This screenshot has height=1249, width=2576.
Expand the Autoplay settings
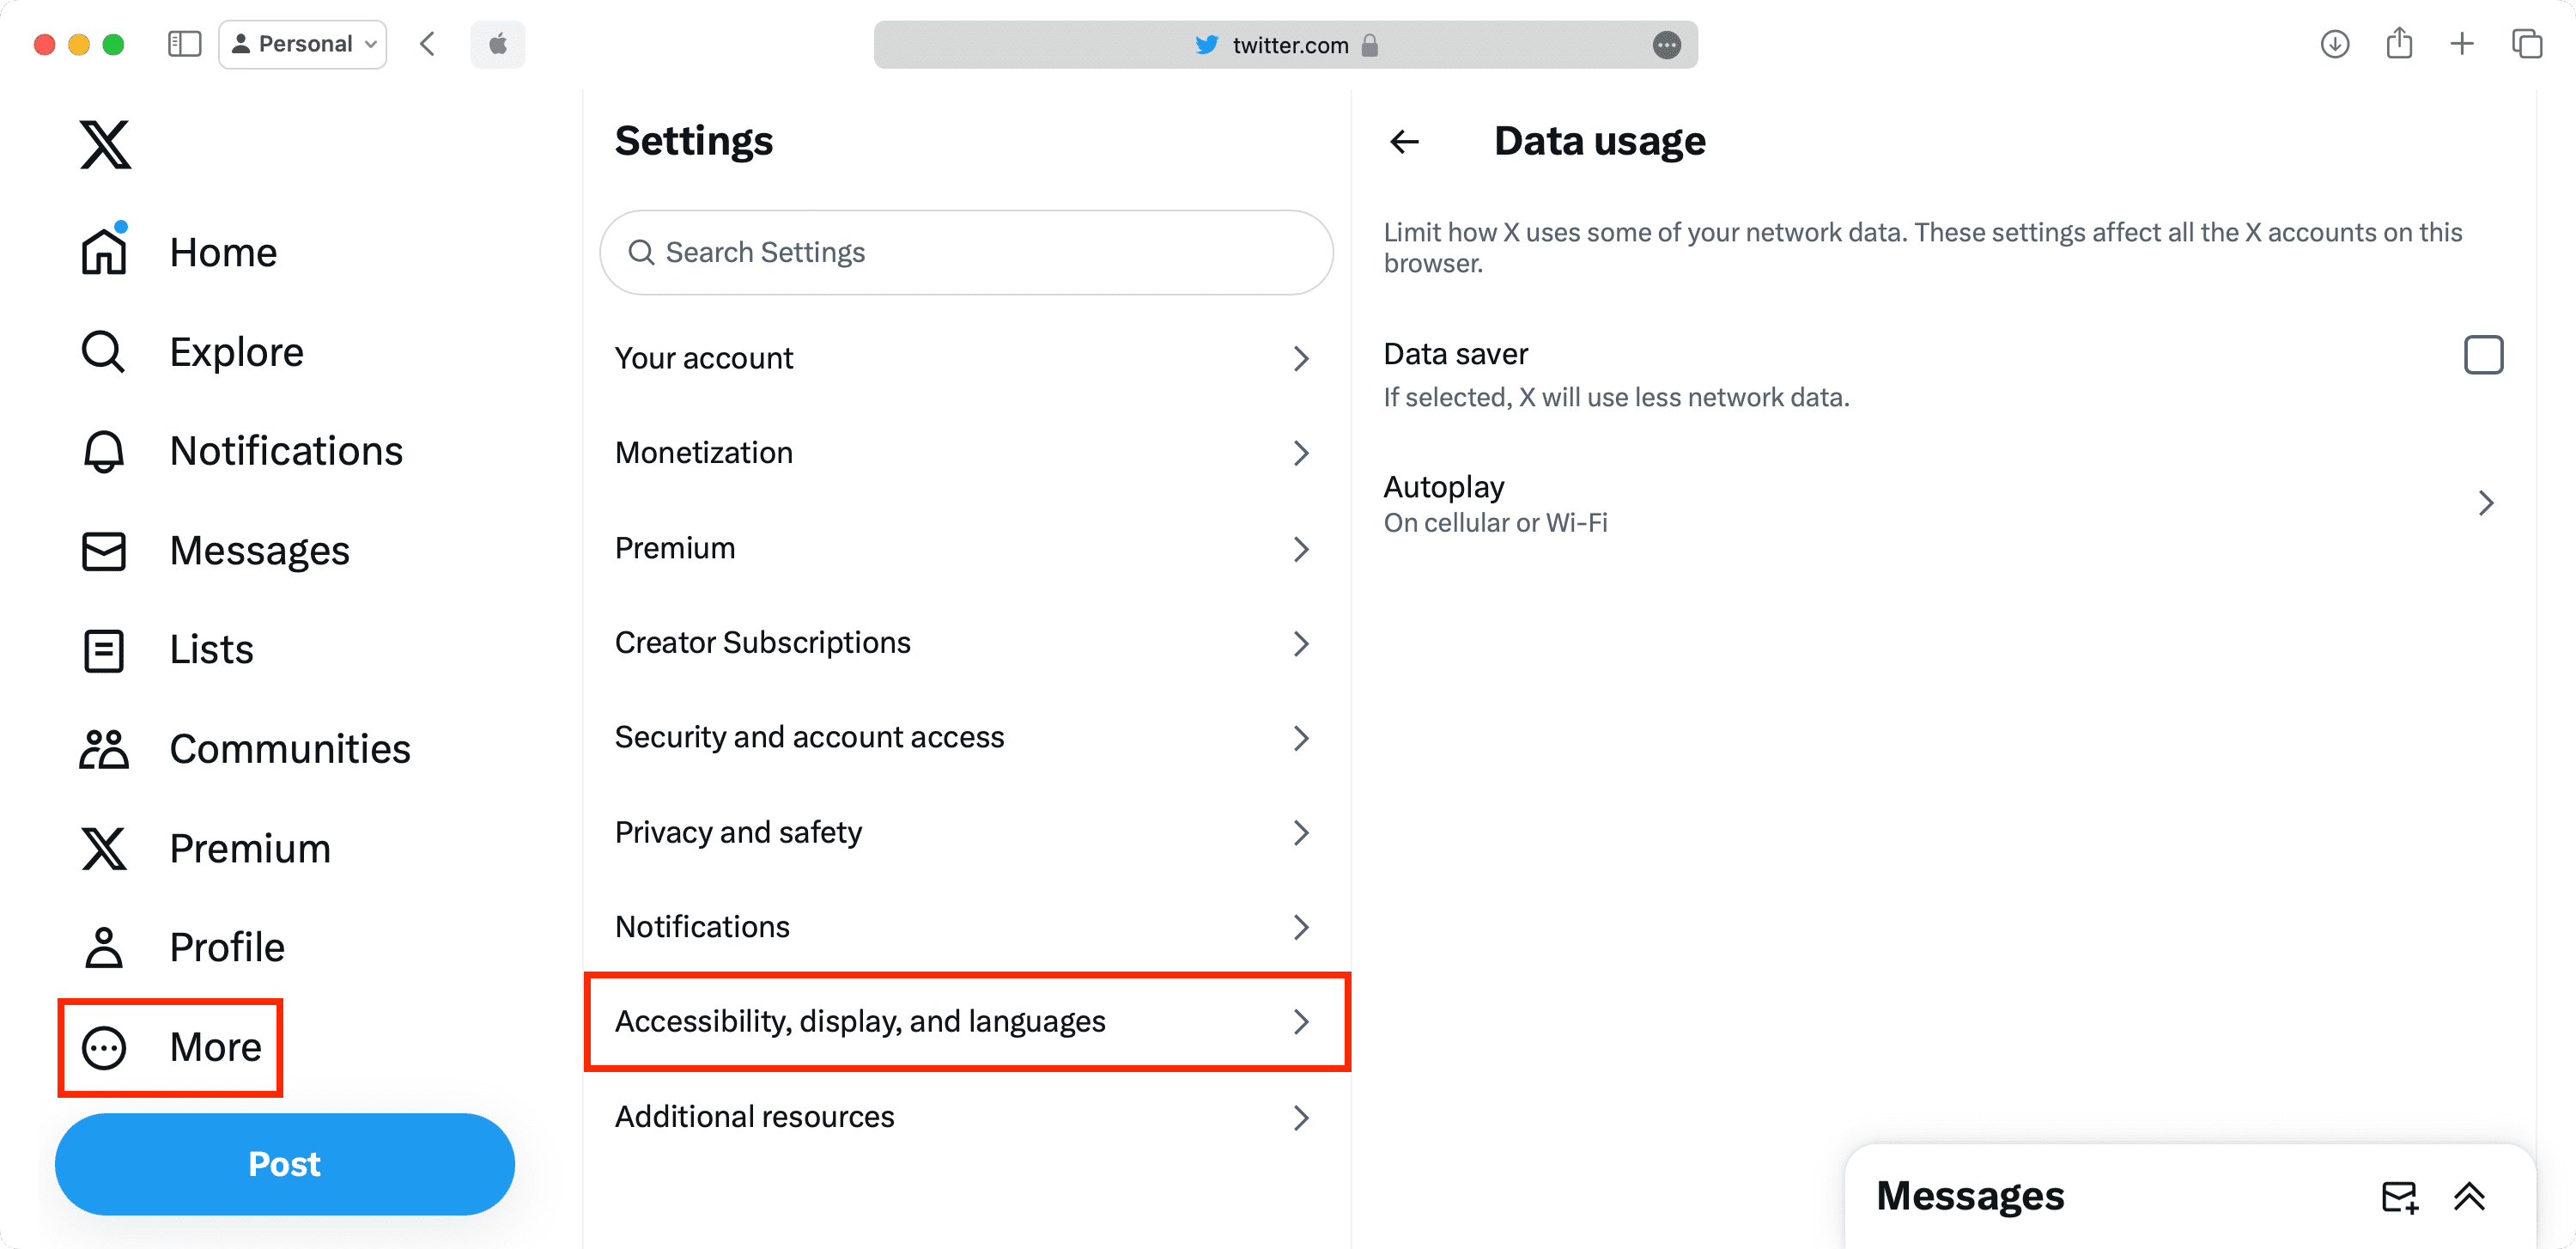pos(2486,503)
